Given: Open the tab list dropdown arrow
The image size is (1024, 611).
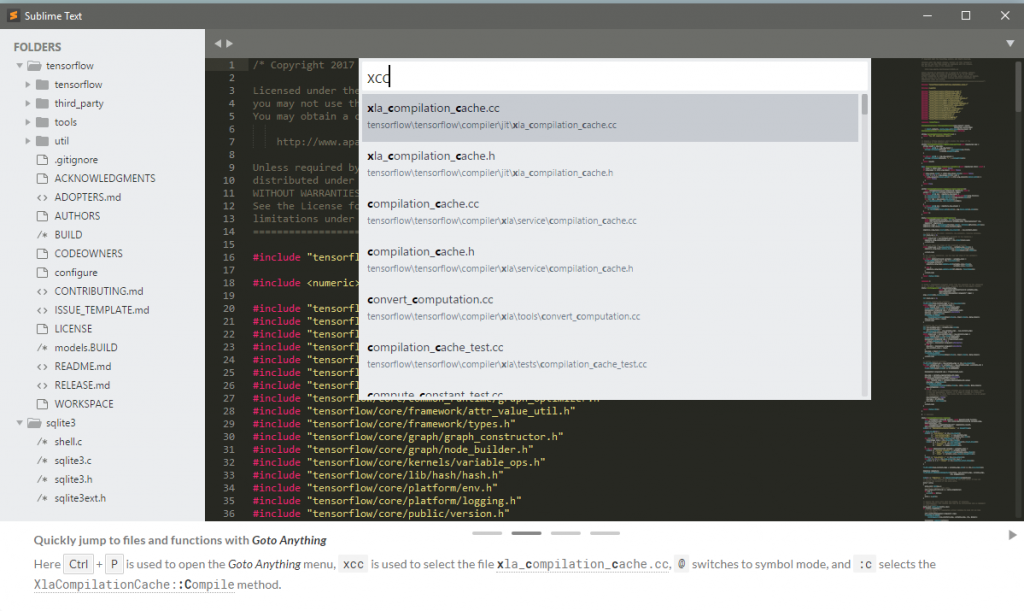Looking at the screenshot, I should point(1010,44).
